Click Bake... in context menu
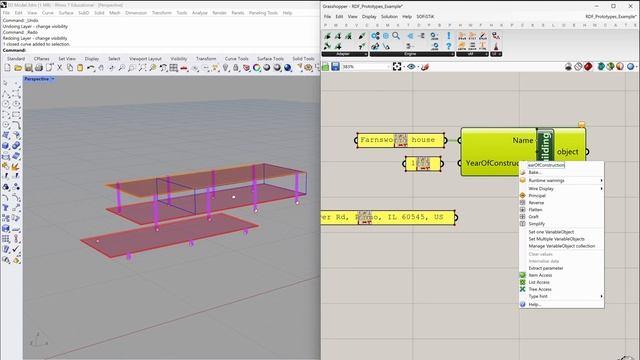The height and width of the screenshot is (360, 640). tap(562, 172)
